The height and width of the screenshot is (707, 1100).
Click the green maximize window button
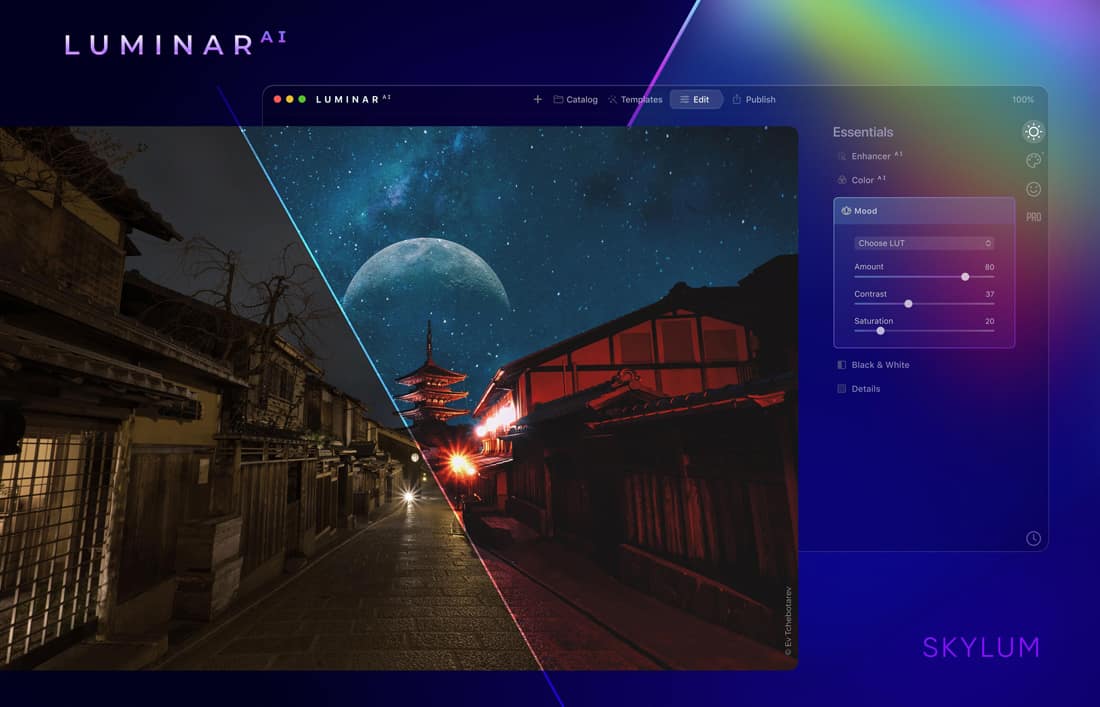coord(302,100)
